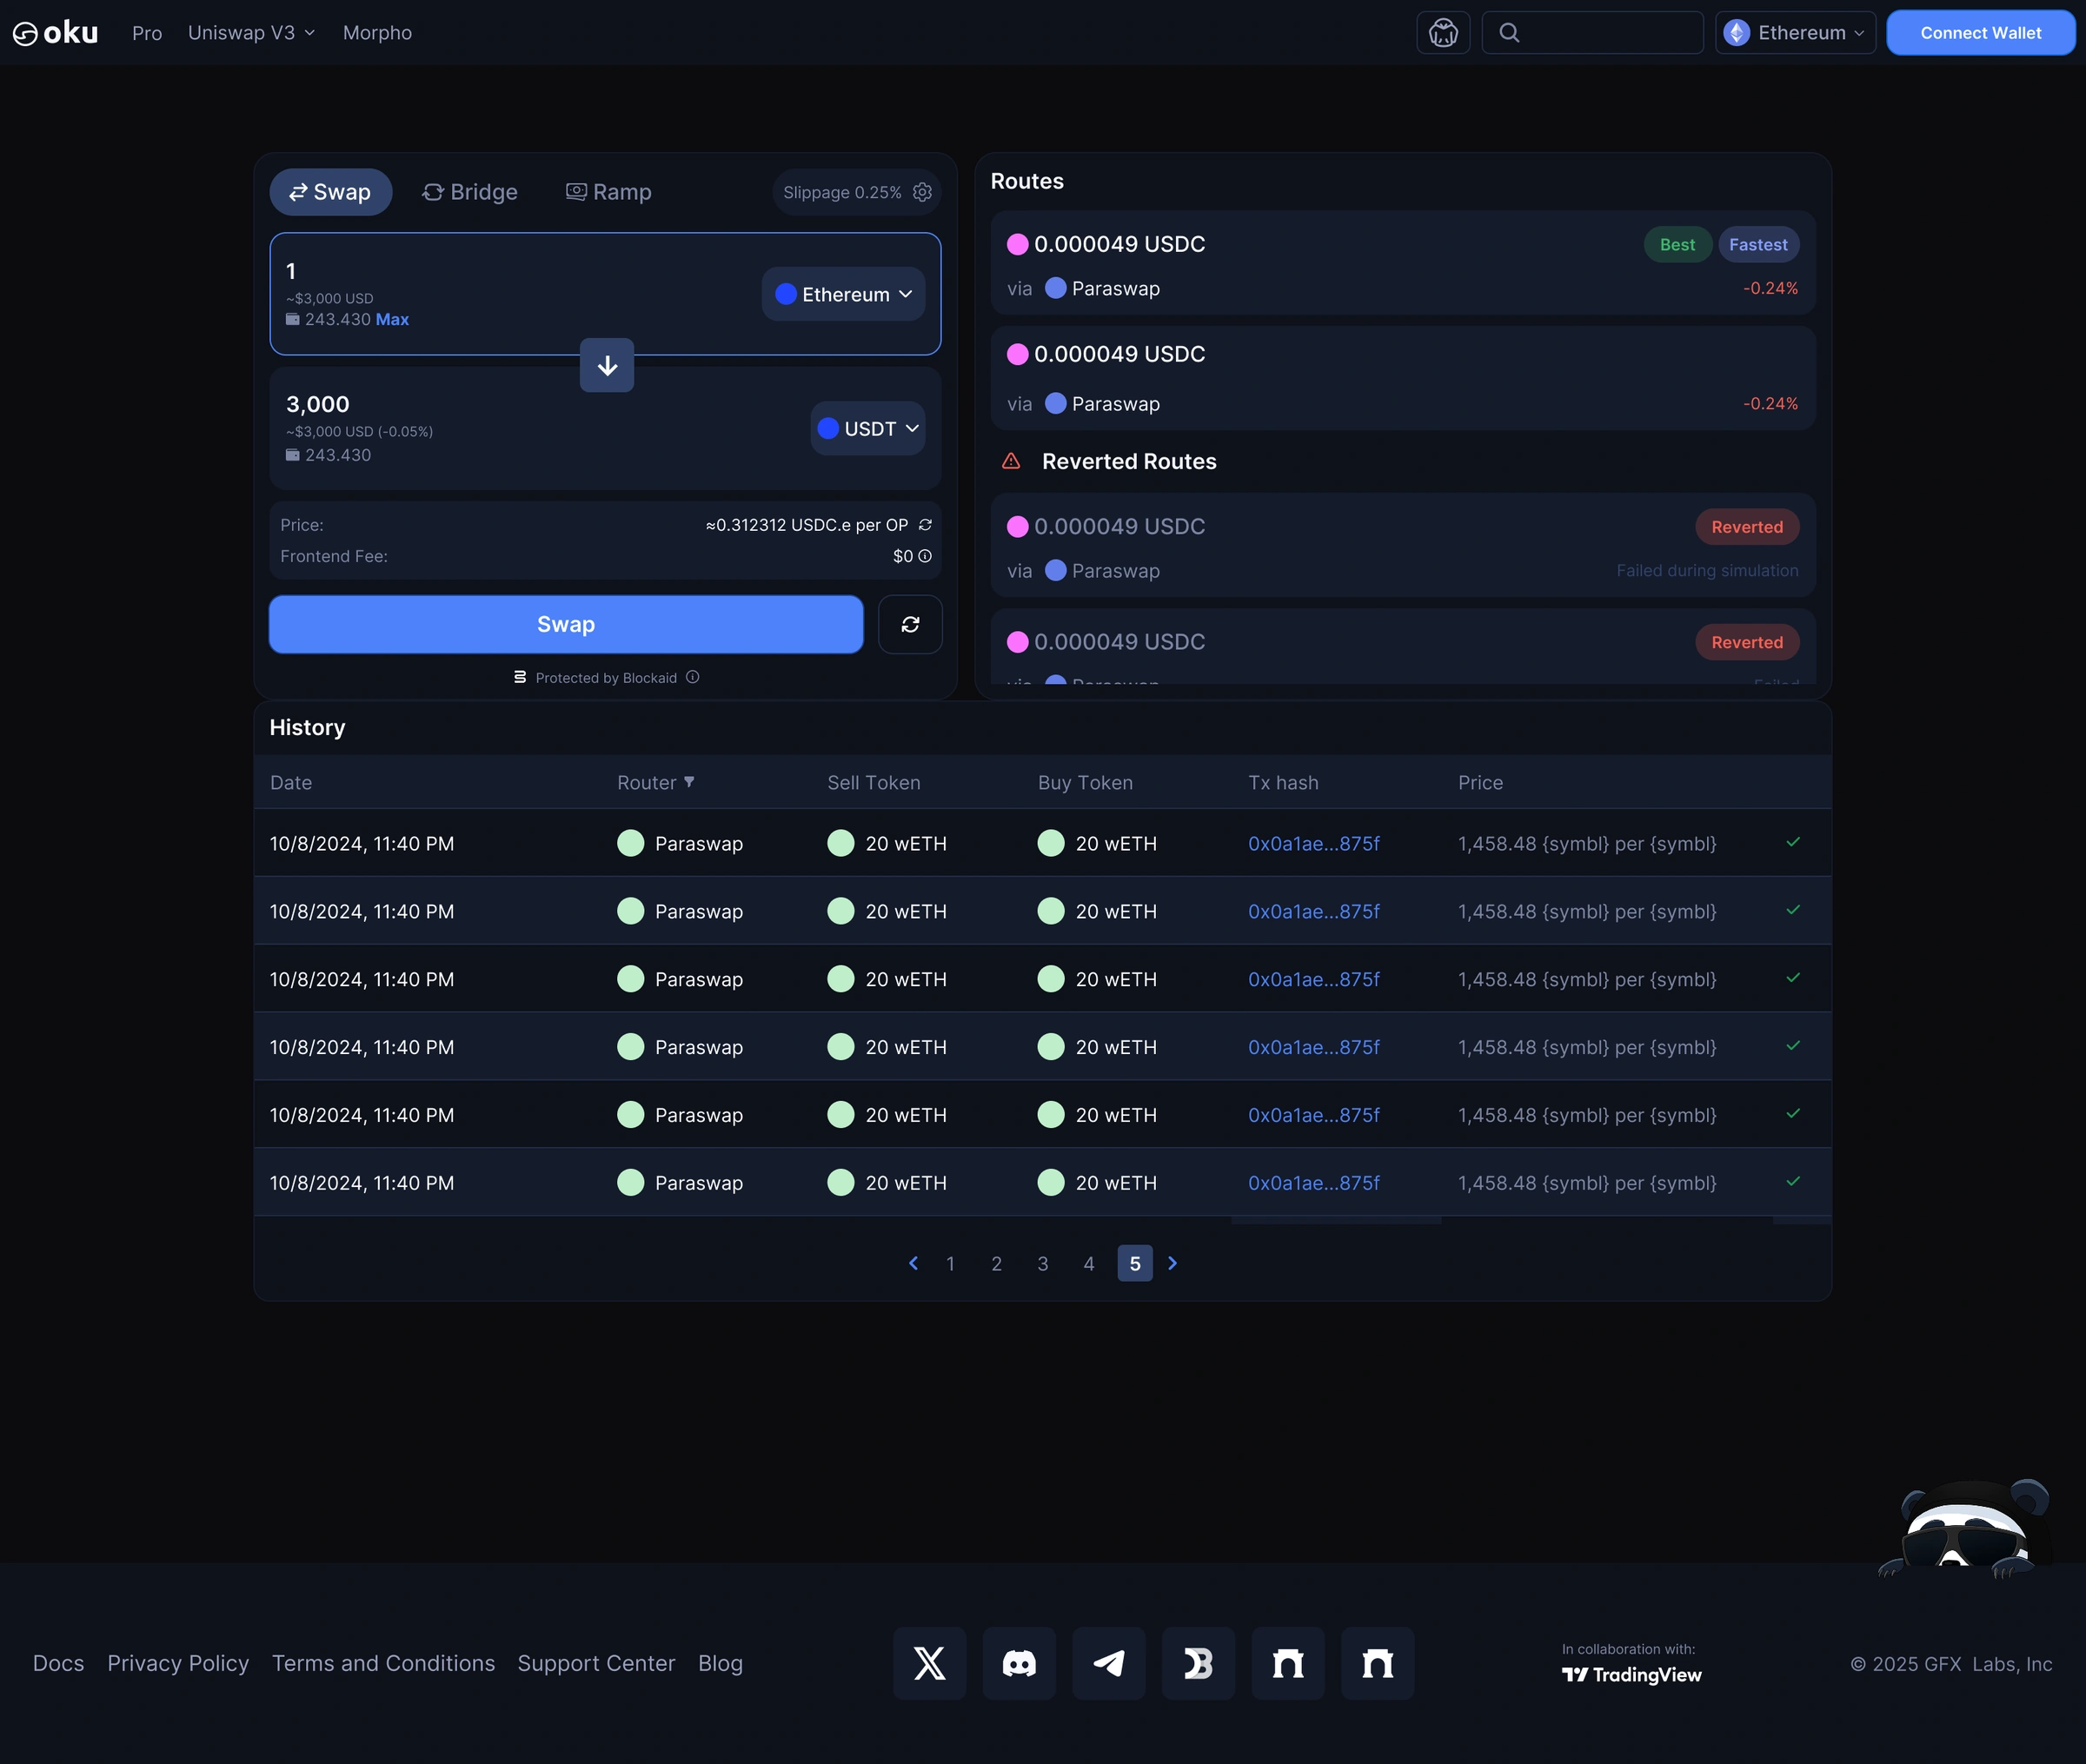This screenshot has width=2086, height=1764.
Task: Click the large blue Swap button
Action: (566, 625)
